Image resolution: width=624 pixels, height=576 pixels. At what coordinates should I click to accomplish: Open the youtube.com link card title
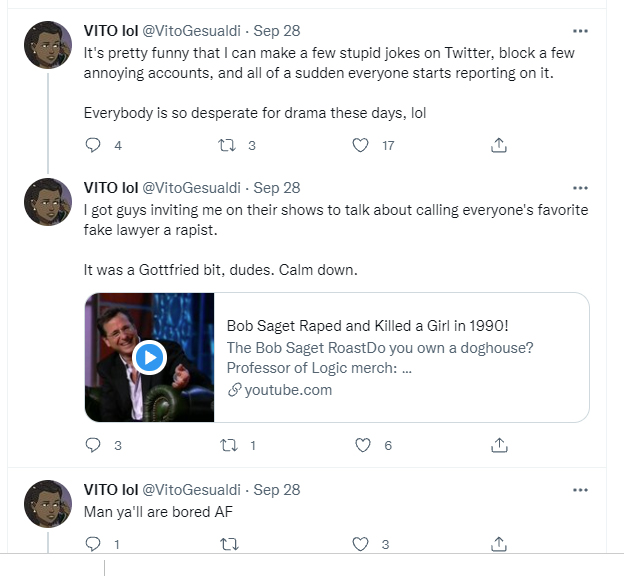click(x=368, y=325)
